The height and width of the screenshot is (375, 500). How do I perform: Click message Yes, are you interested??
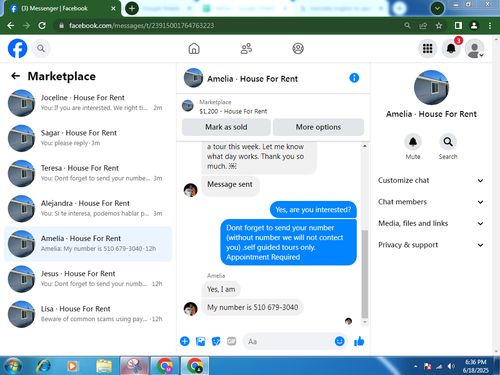(x=313, y=210)
